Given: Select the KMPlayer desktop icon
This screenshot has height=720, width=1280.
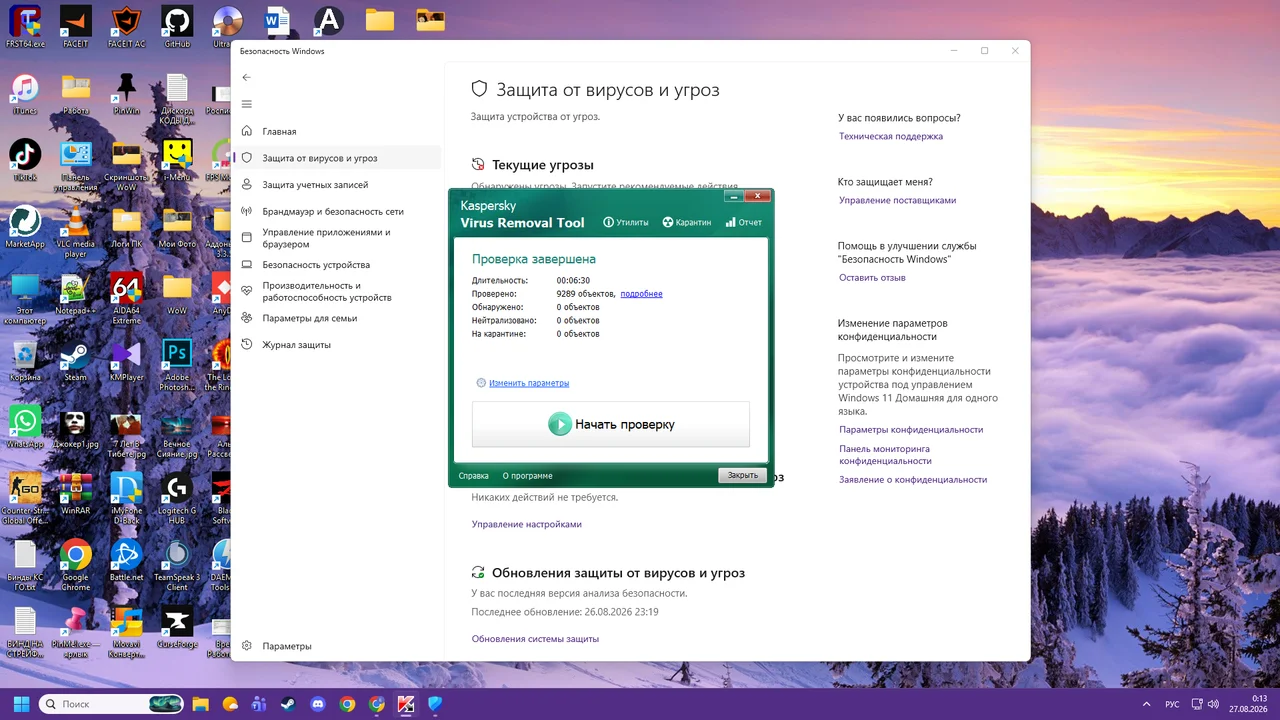Looking at the screenshot, I should tap(127, 360).
